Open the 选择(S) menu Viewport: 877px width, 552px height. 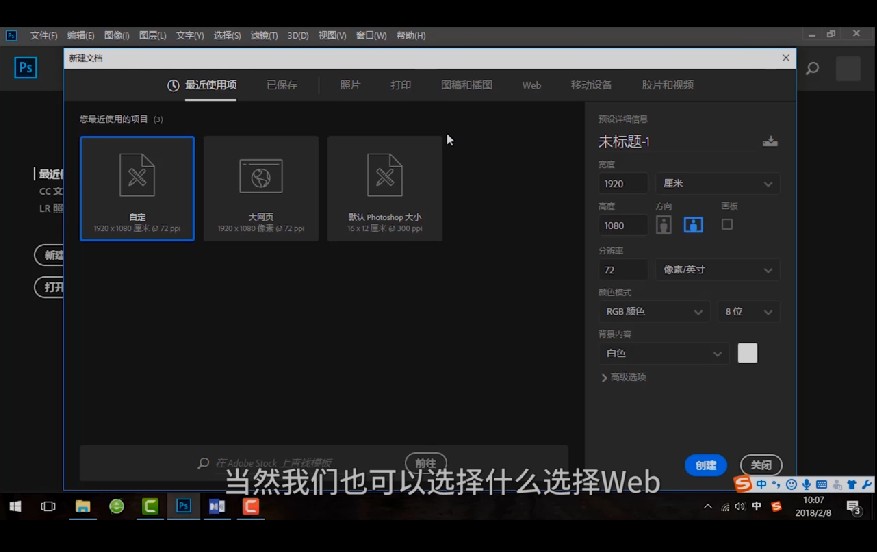[227, 35]
